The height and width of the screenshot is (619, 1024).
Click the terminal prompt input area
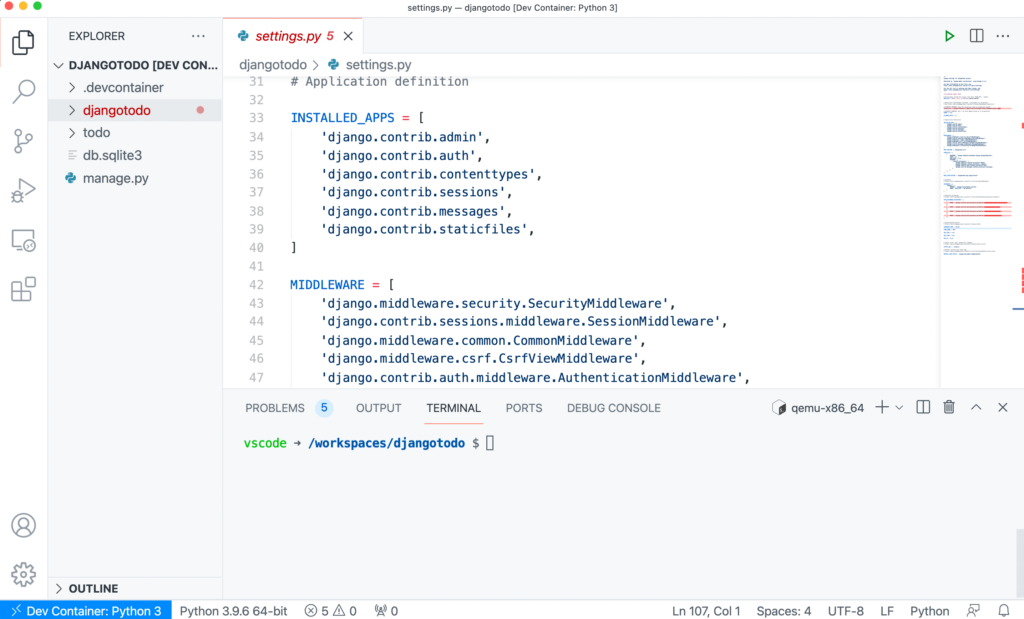click(490, 443)
